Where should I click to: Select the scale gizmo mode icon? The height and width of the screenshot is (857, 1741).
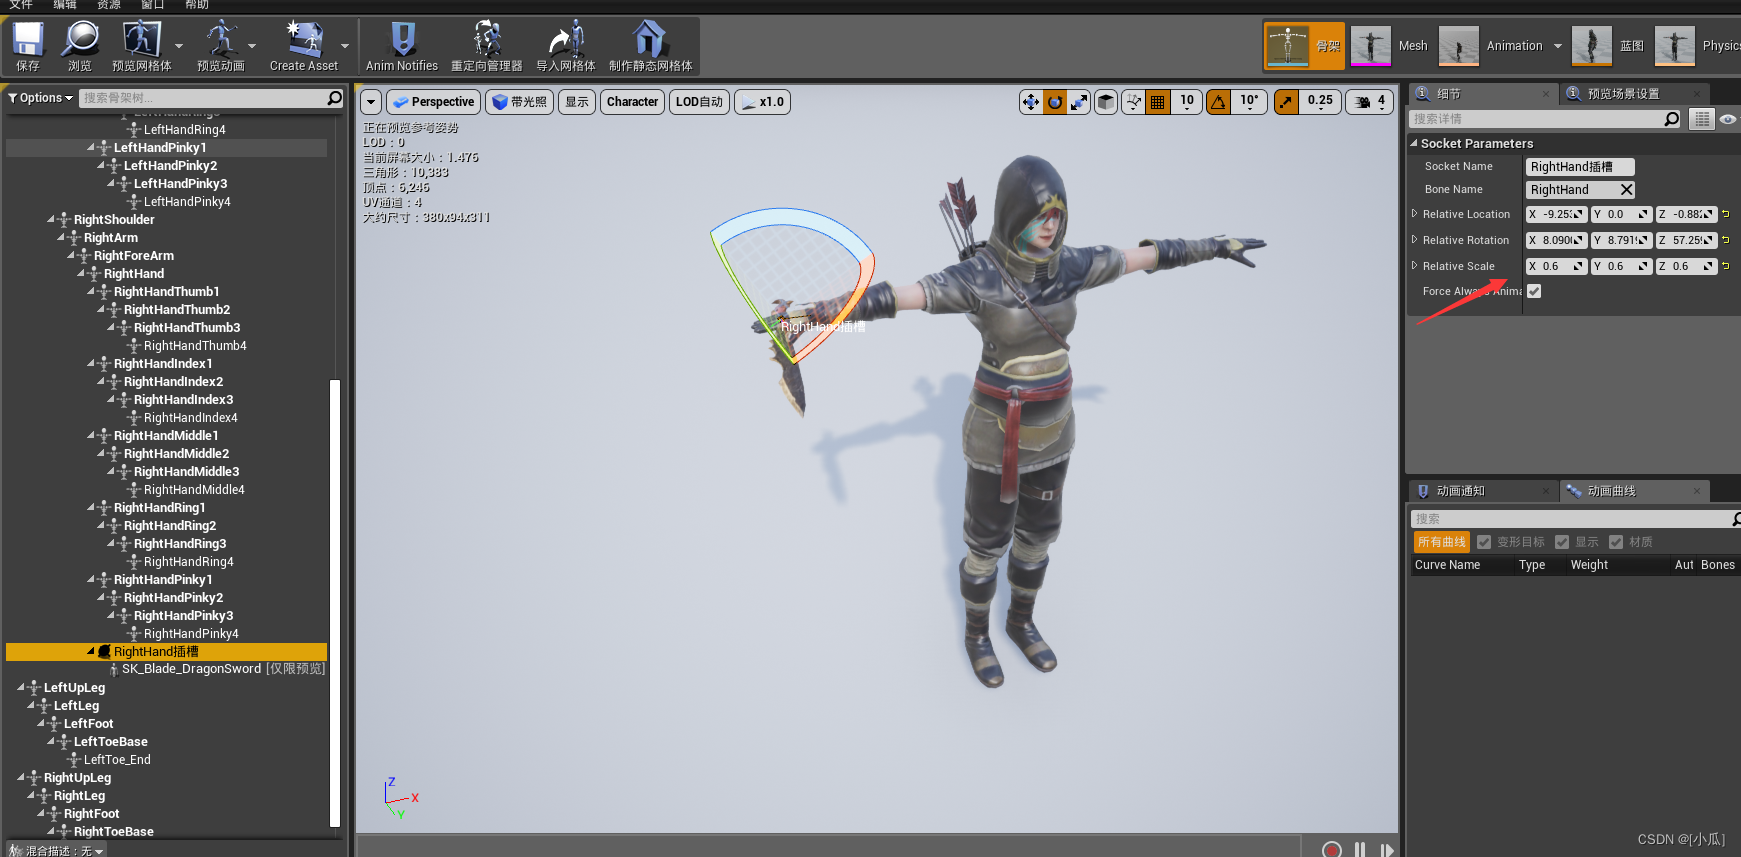1079,102
